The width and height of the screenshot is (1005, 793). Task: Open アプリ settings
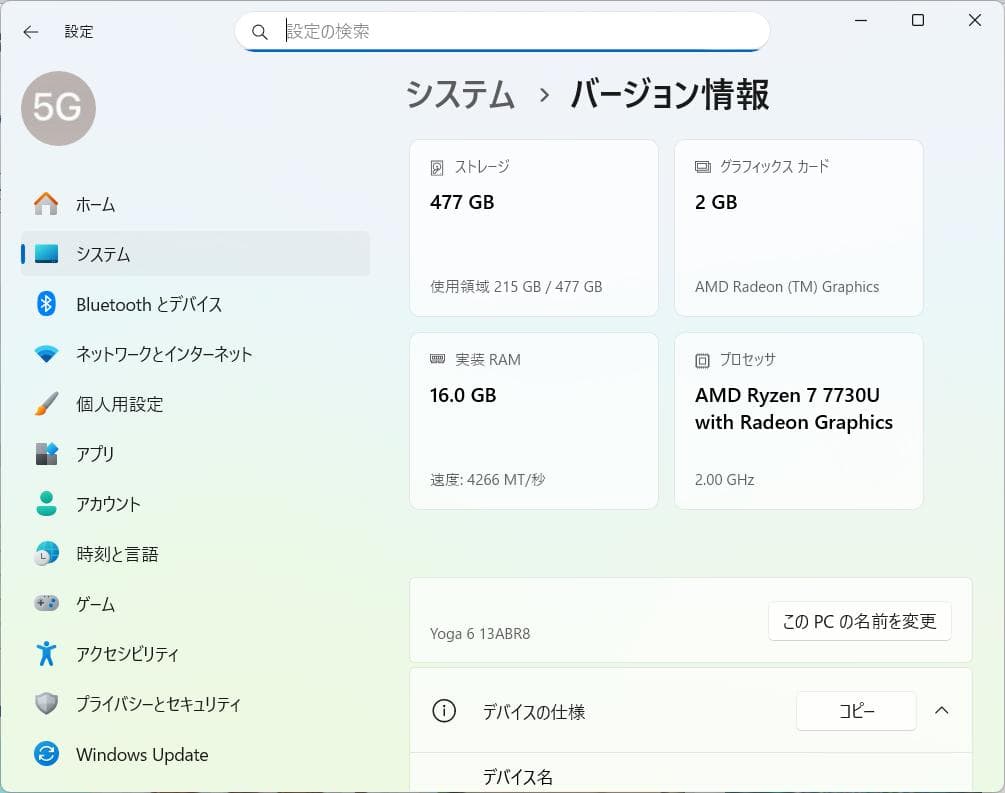point(97,454)
